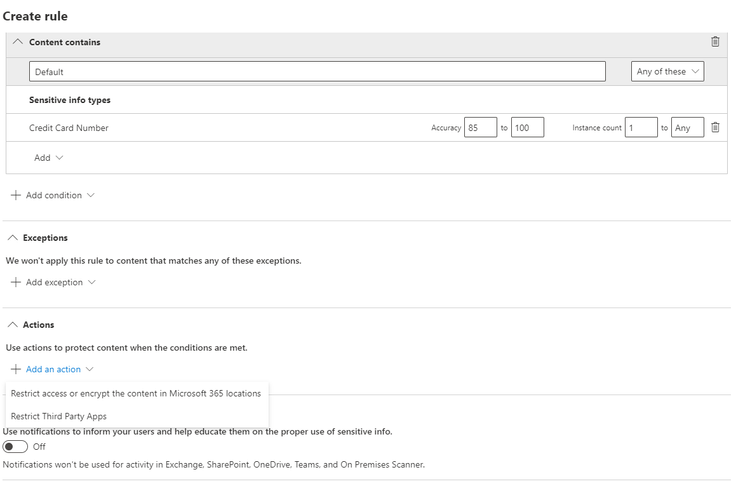Image resolution: width=750 pixels, height=481 pixels.
Task: Collapse the Exceptions section
Action: click(13, 238)
